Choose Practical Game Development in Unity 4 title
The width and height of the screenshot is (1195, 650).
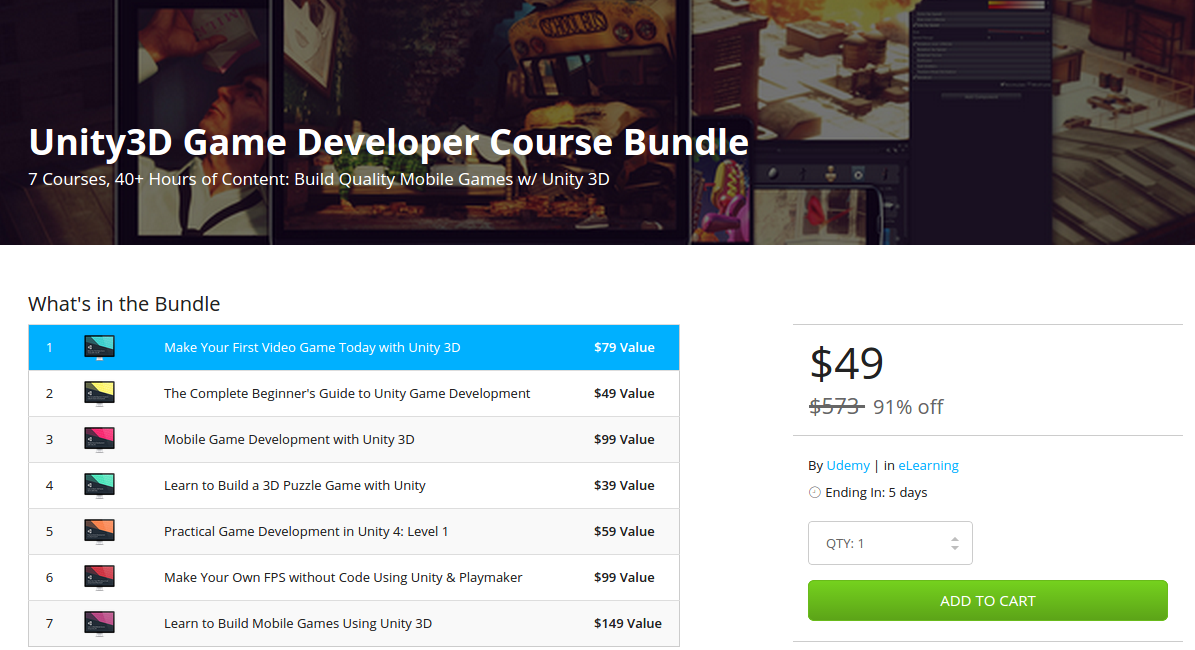click(306, 532)
